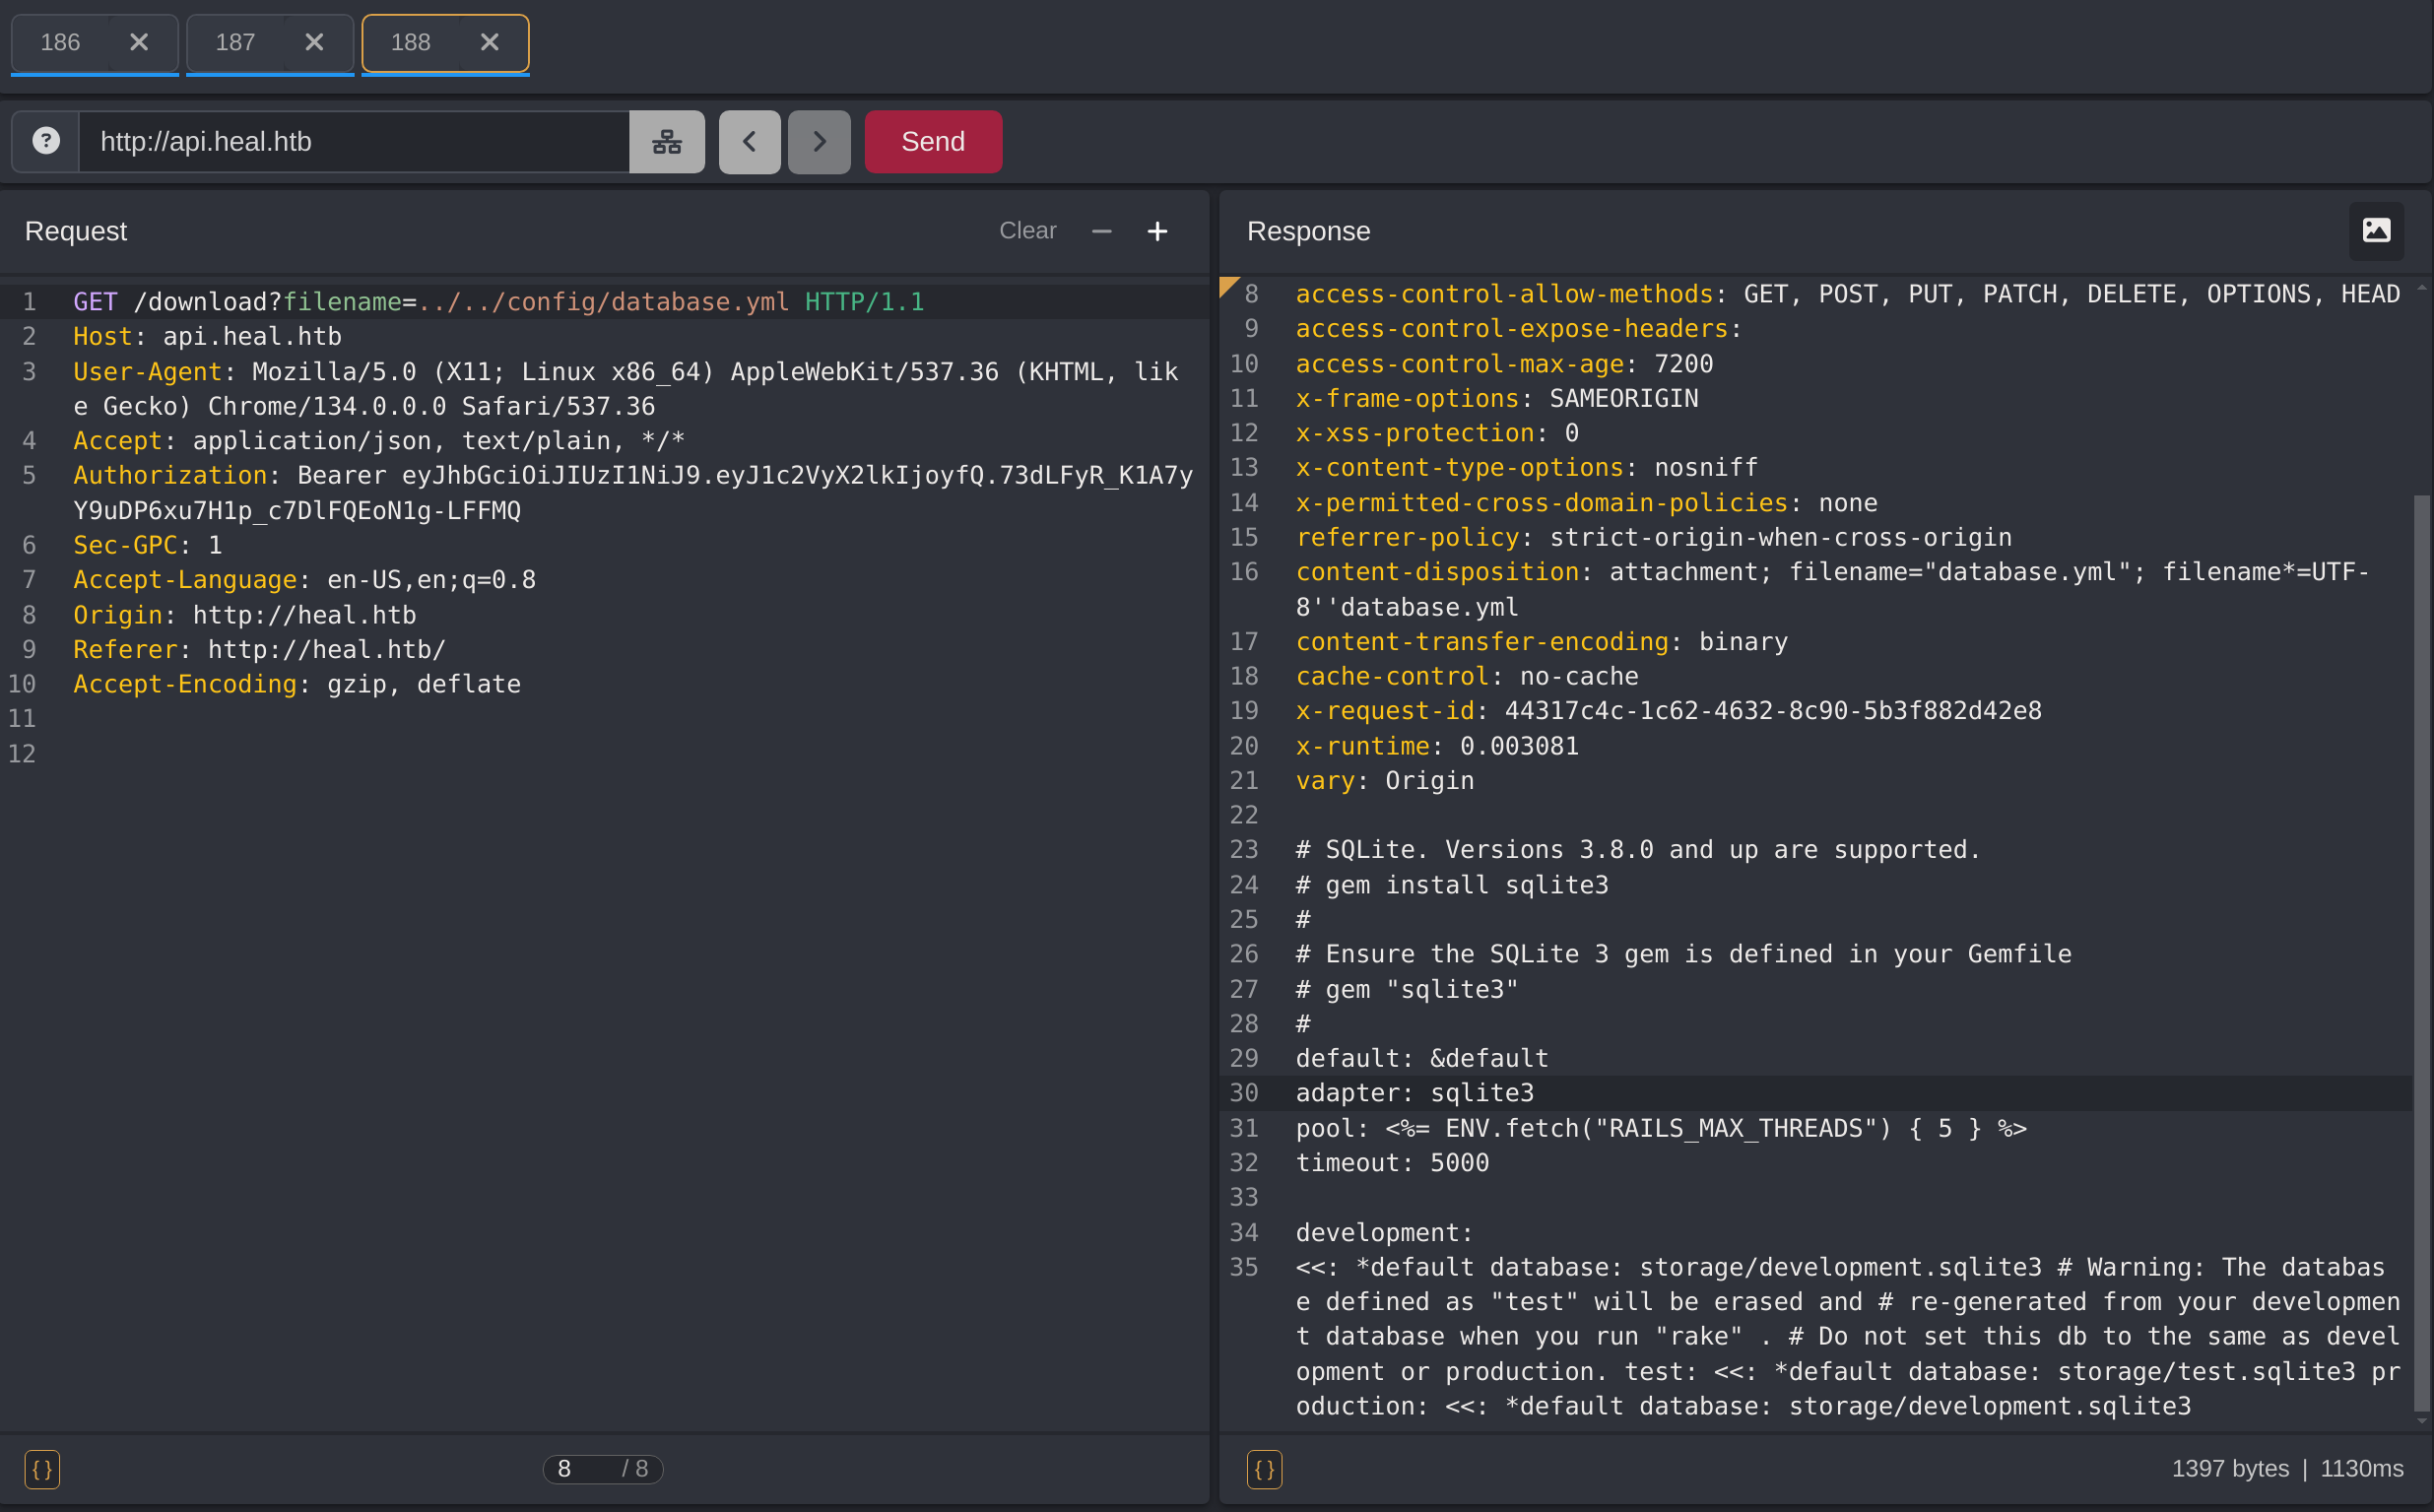Close tab 186

point(139,42)
